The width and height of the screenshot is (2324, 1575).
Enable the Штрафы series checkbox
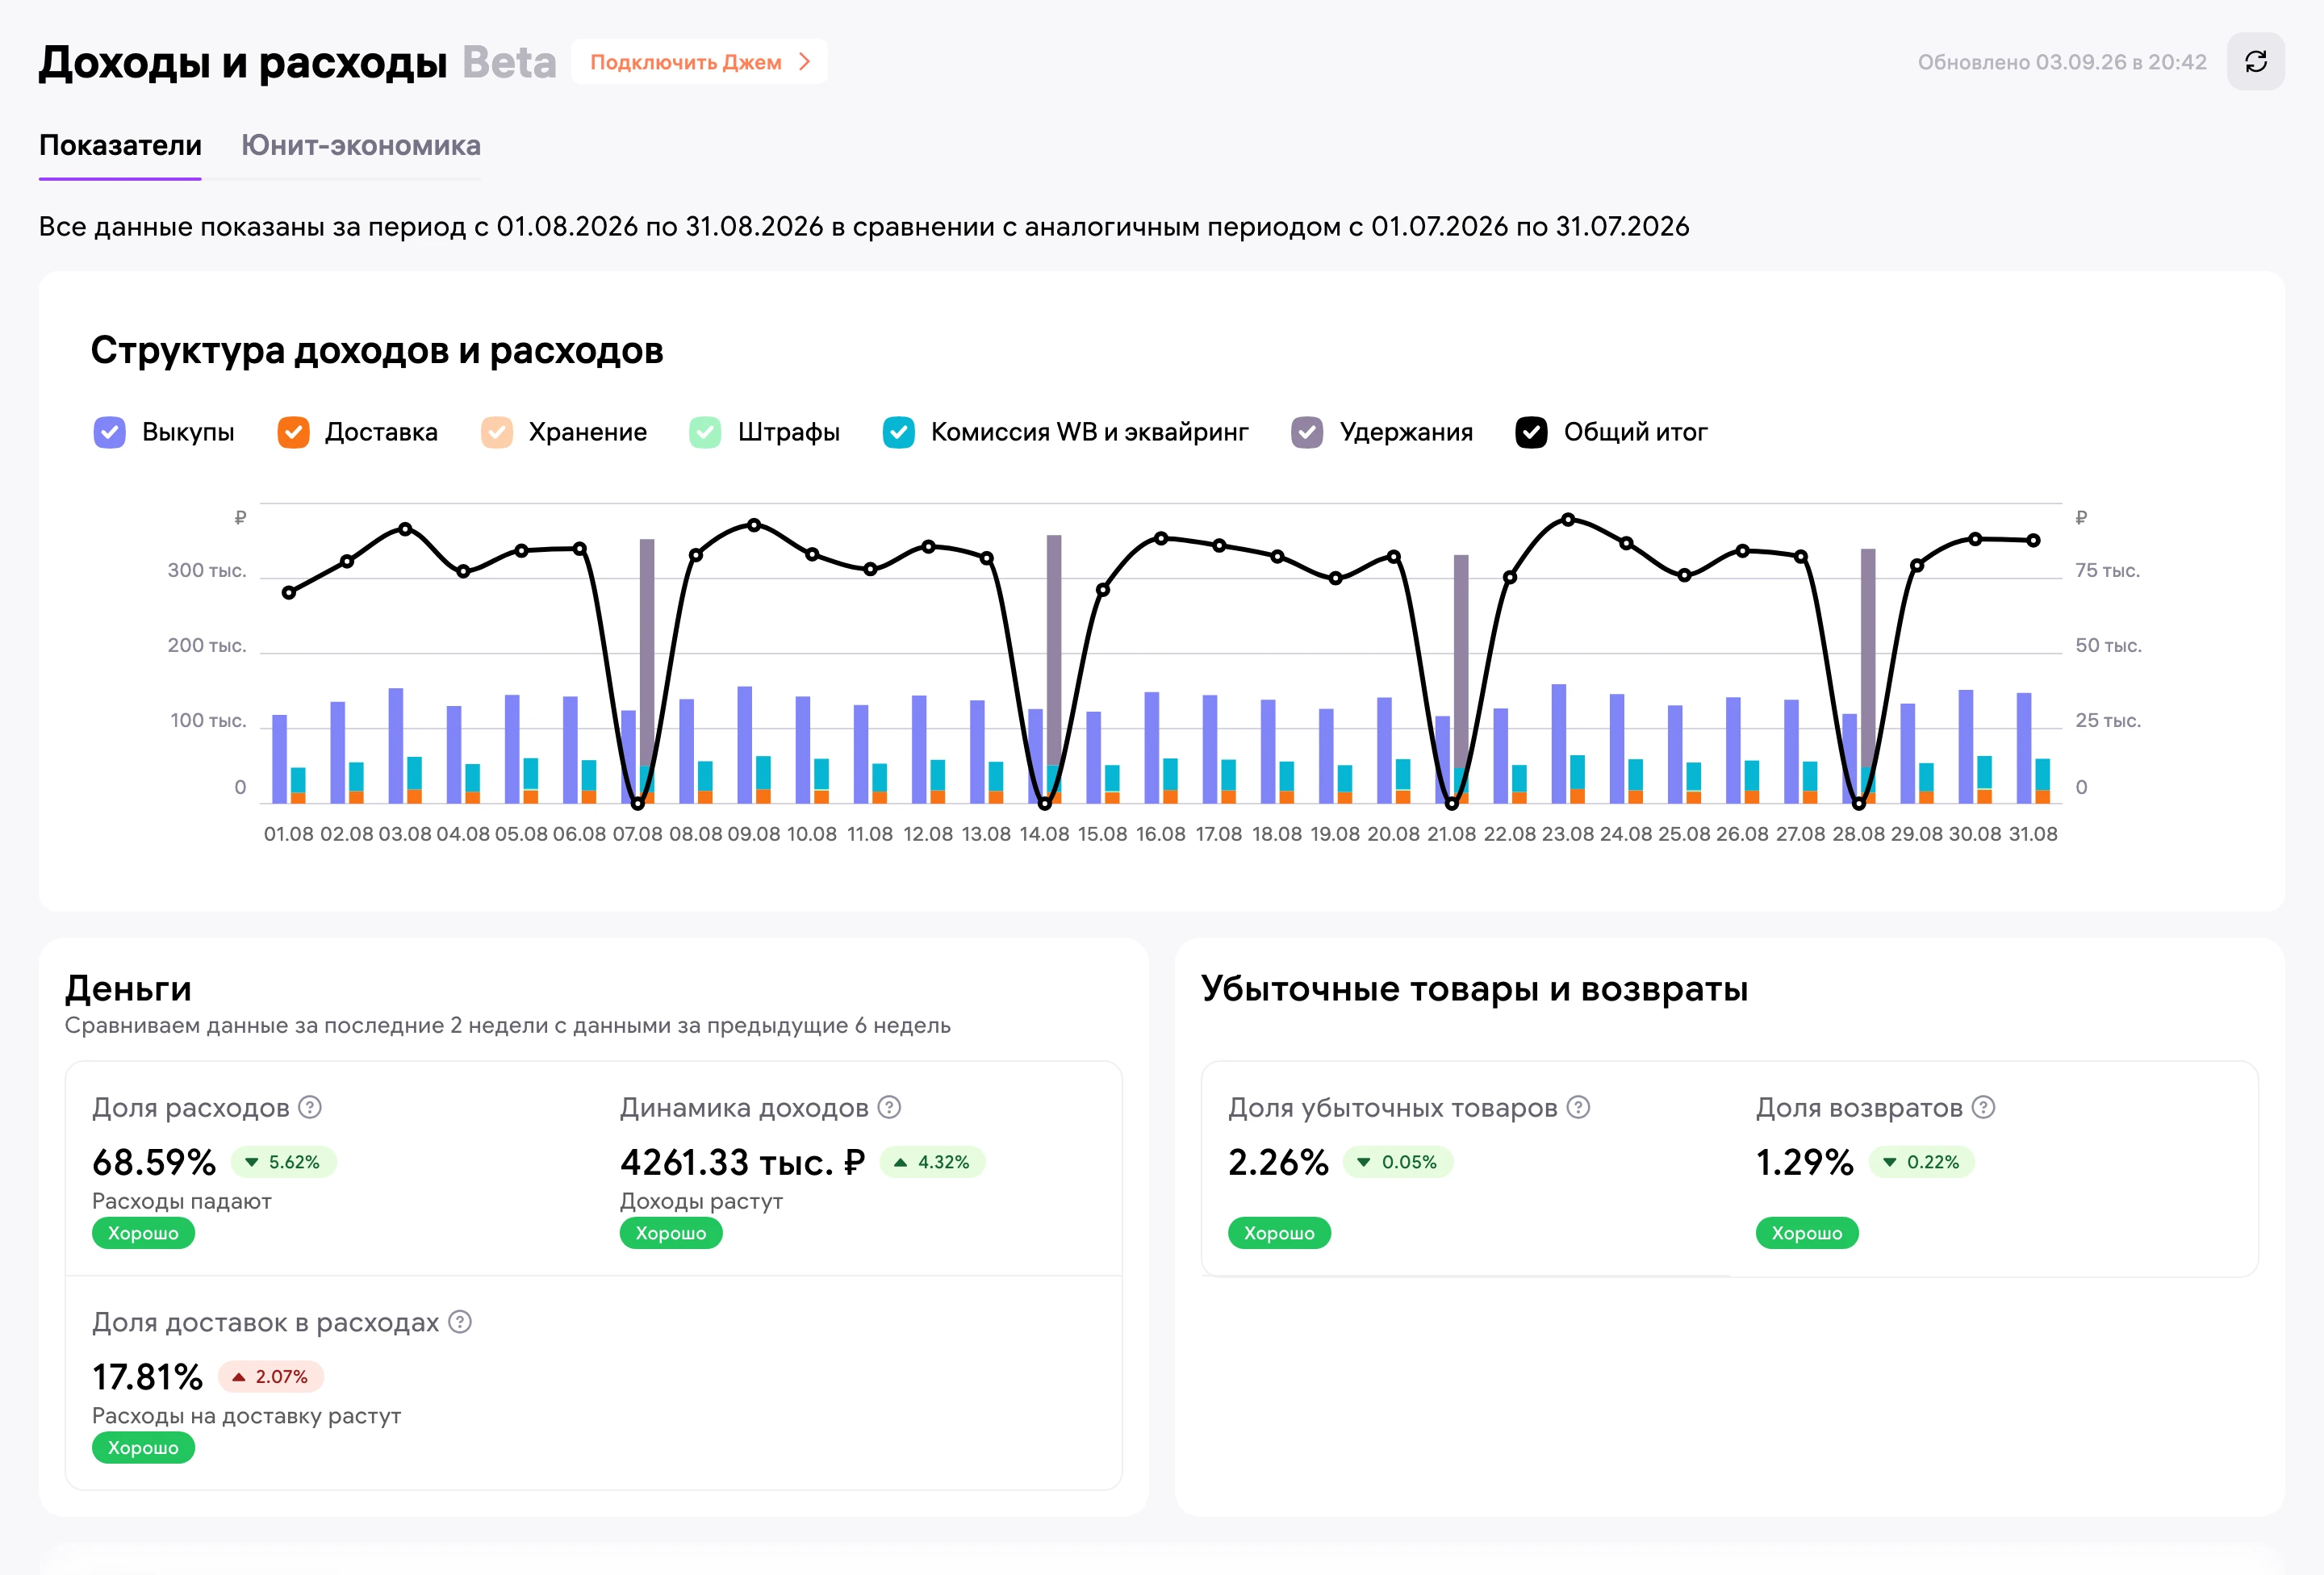(x=705, y=432)
